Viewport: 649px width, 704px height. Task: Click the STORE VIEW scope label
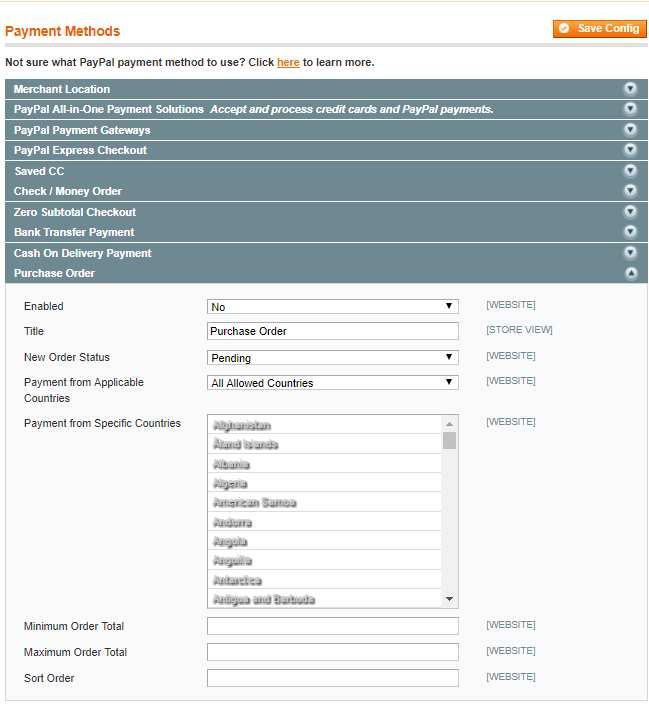(519, 330)
